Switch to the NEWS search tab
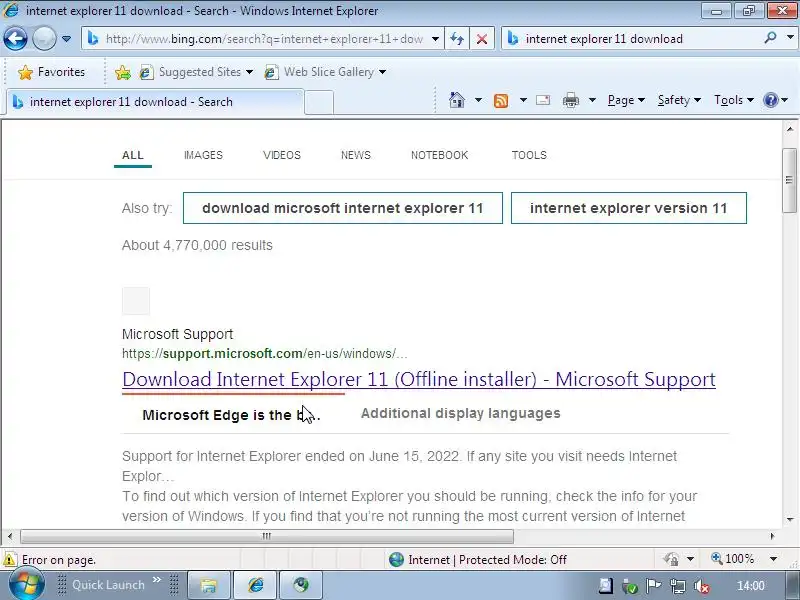 356,155
